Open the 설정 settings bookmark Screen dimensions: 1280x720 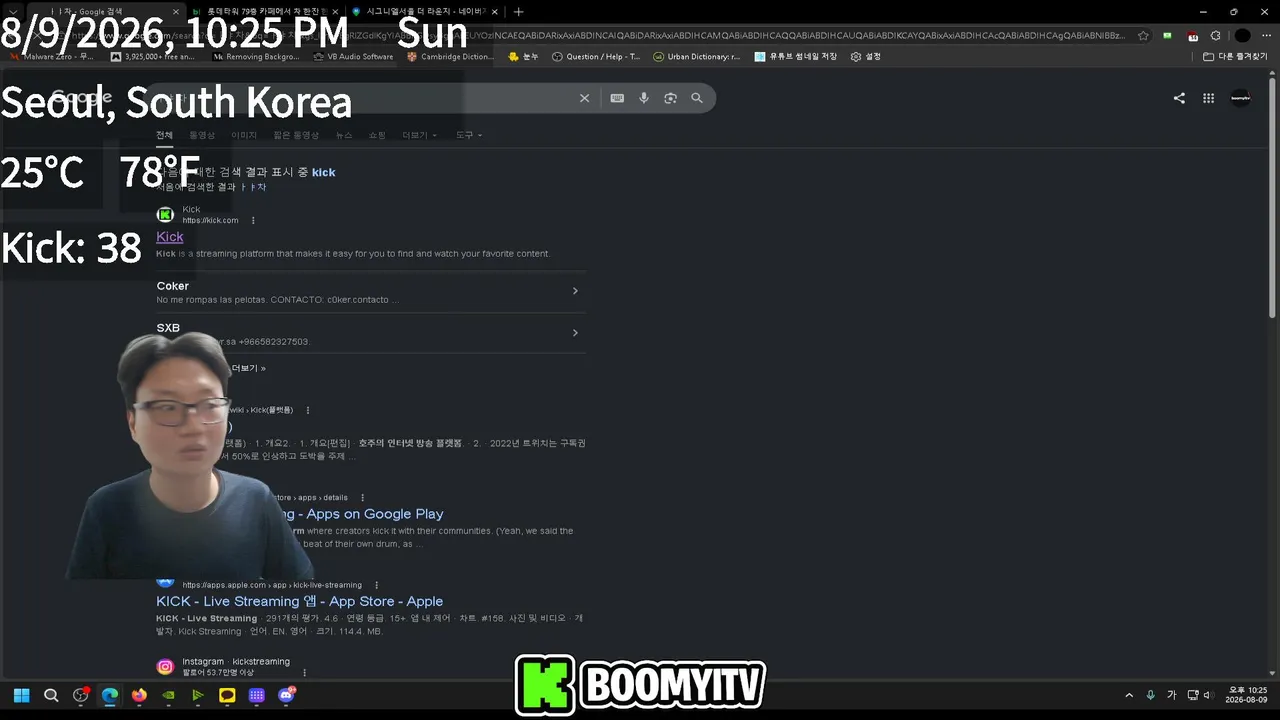coord(866,57)
